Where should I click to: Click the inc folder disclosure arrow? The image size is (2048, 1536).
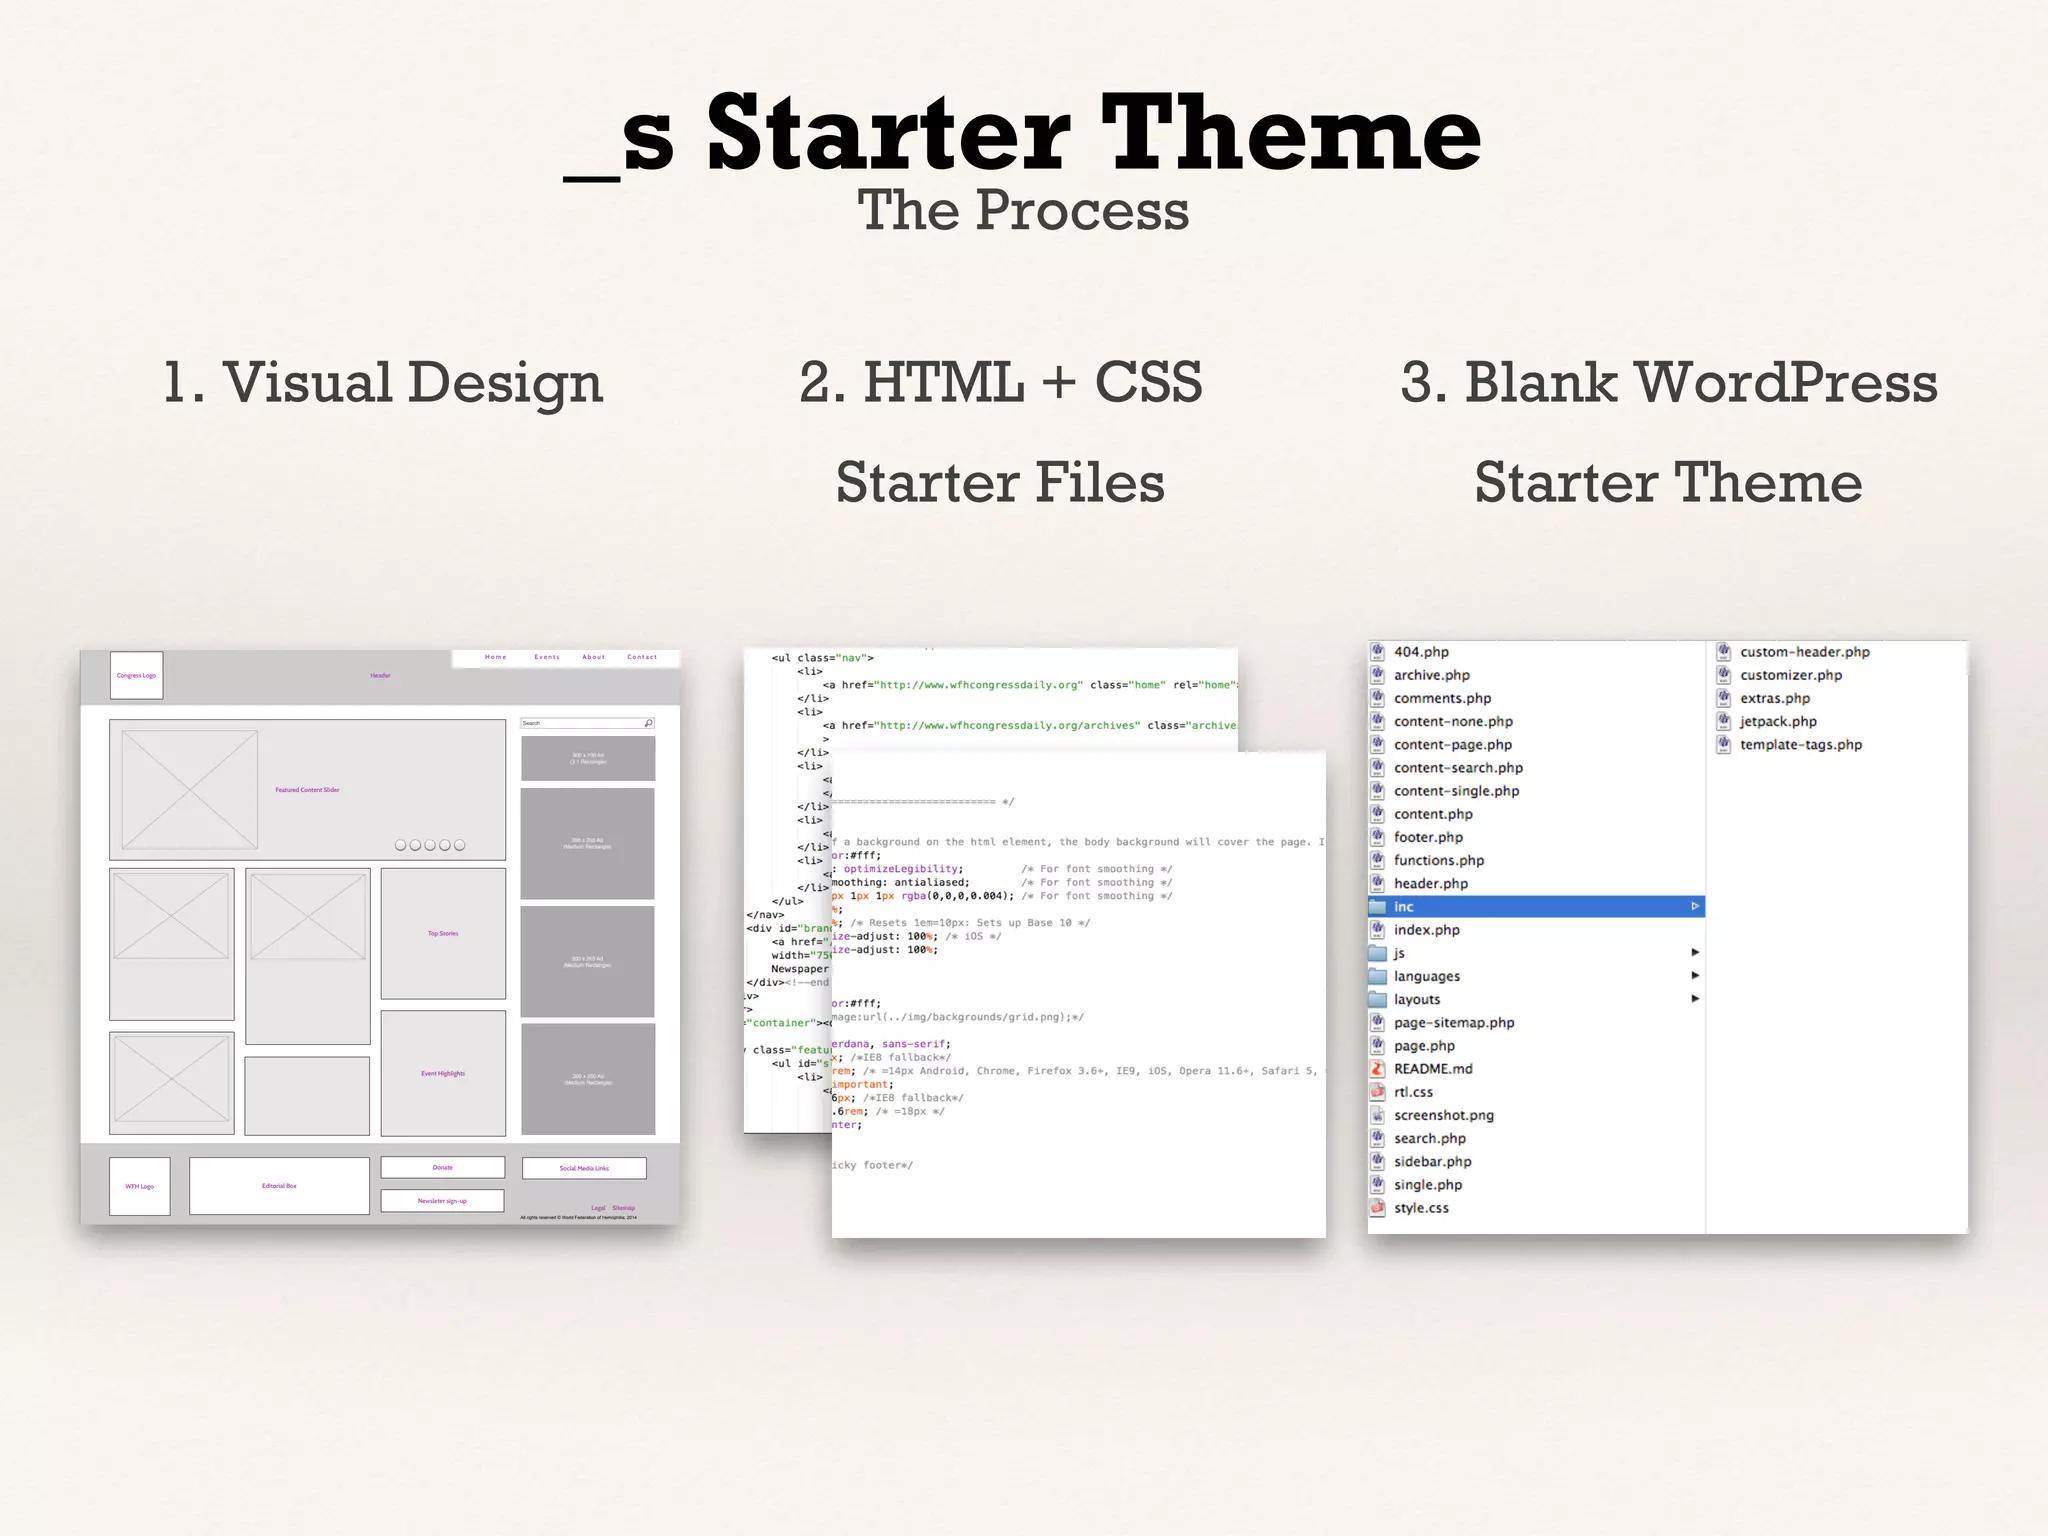coord(1695,907)
